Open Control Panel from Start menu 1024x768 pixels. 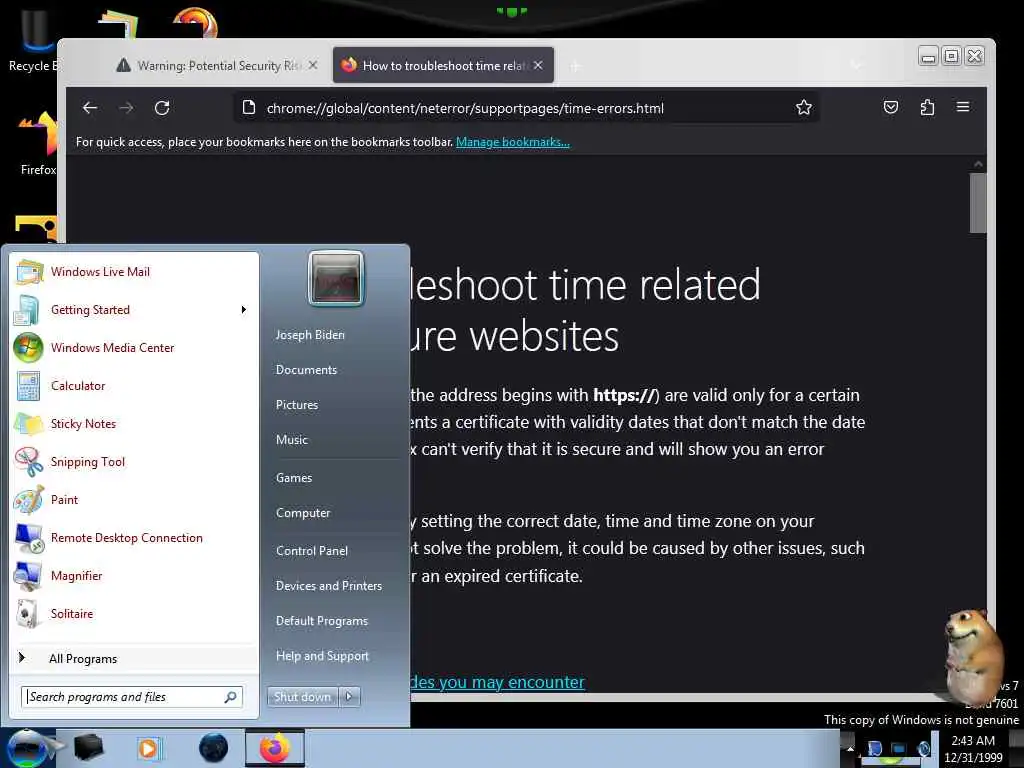click(312, 551)
